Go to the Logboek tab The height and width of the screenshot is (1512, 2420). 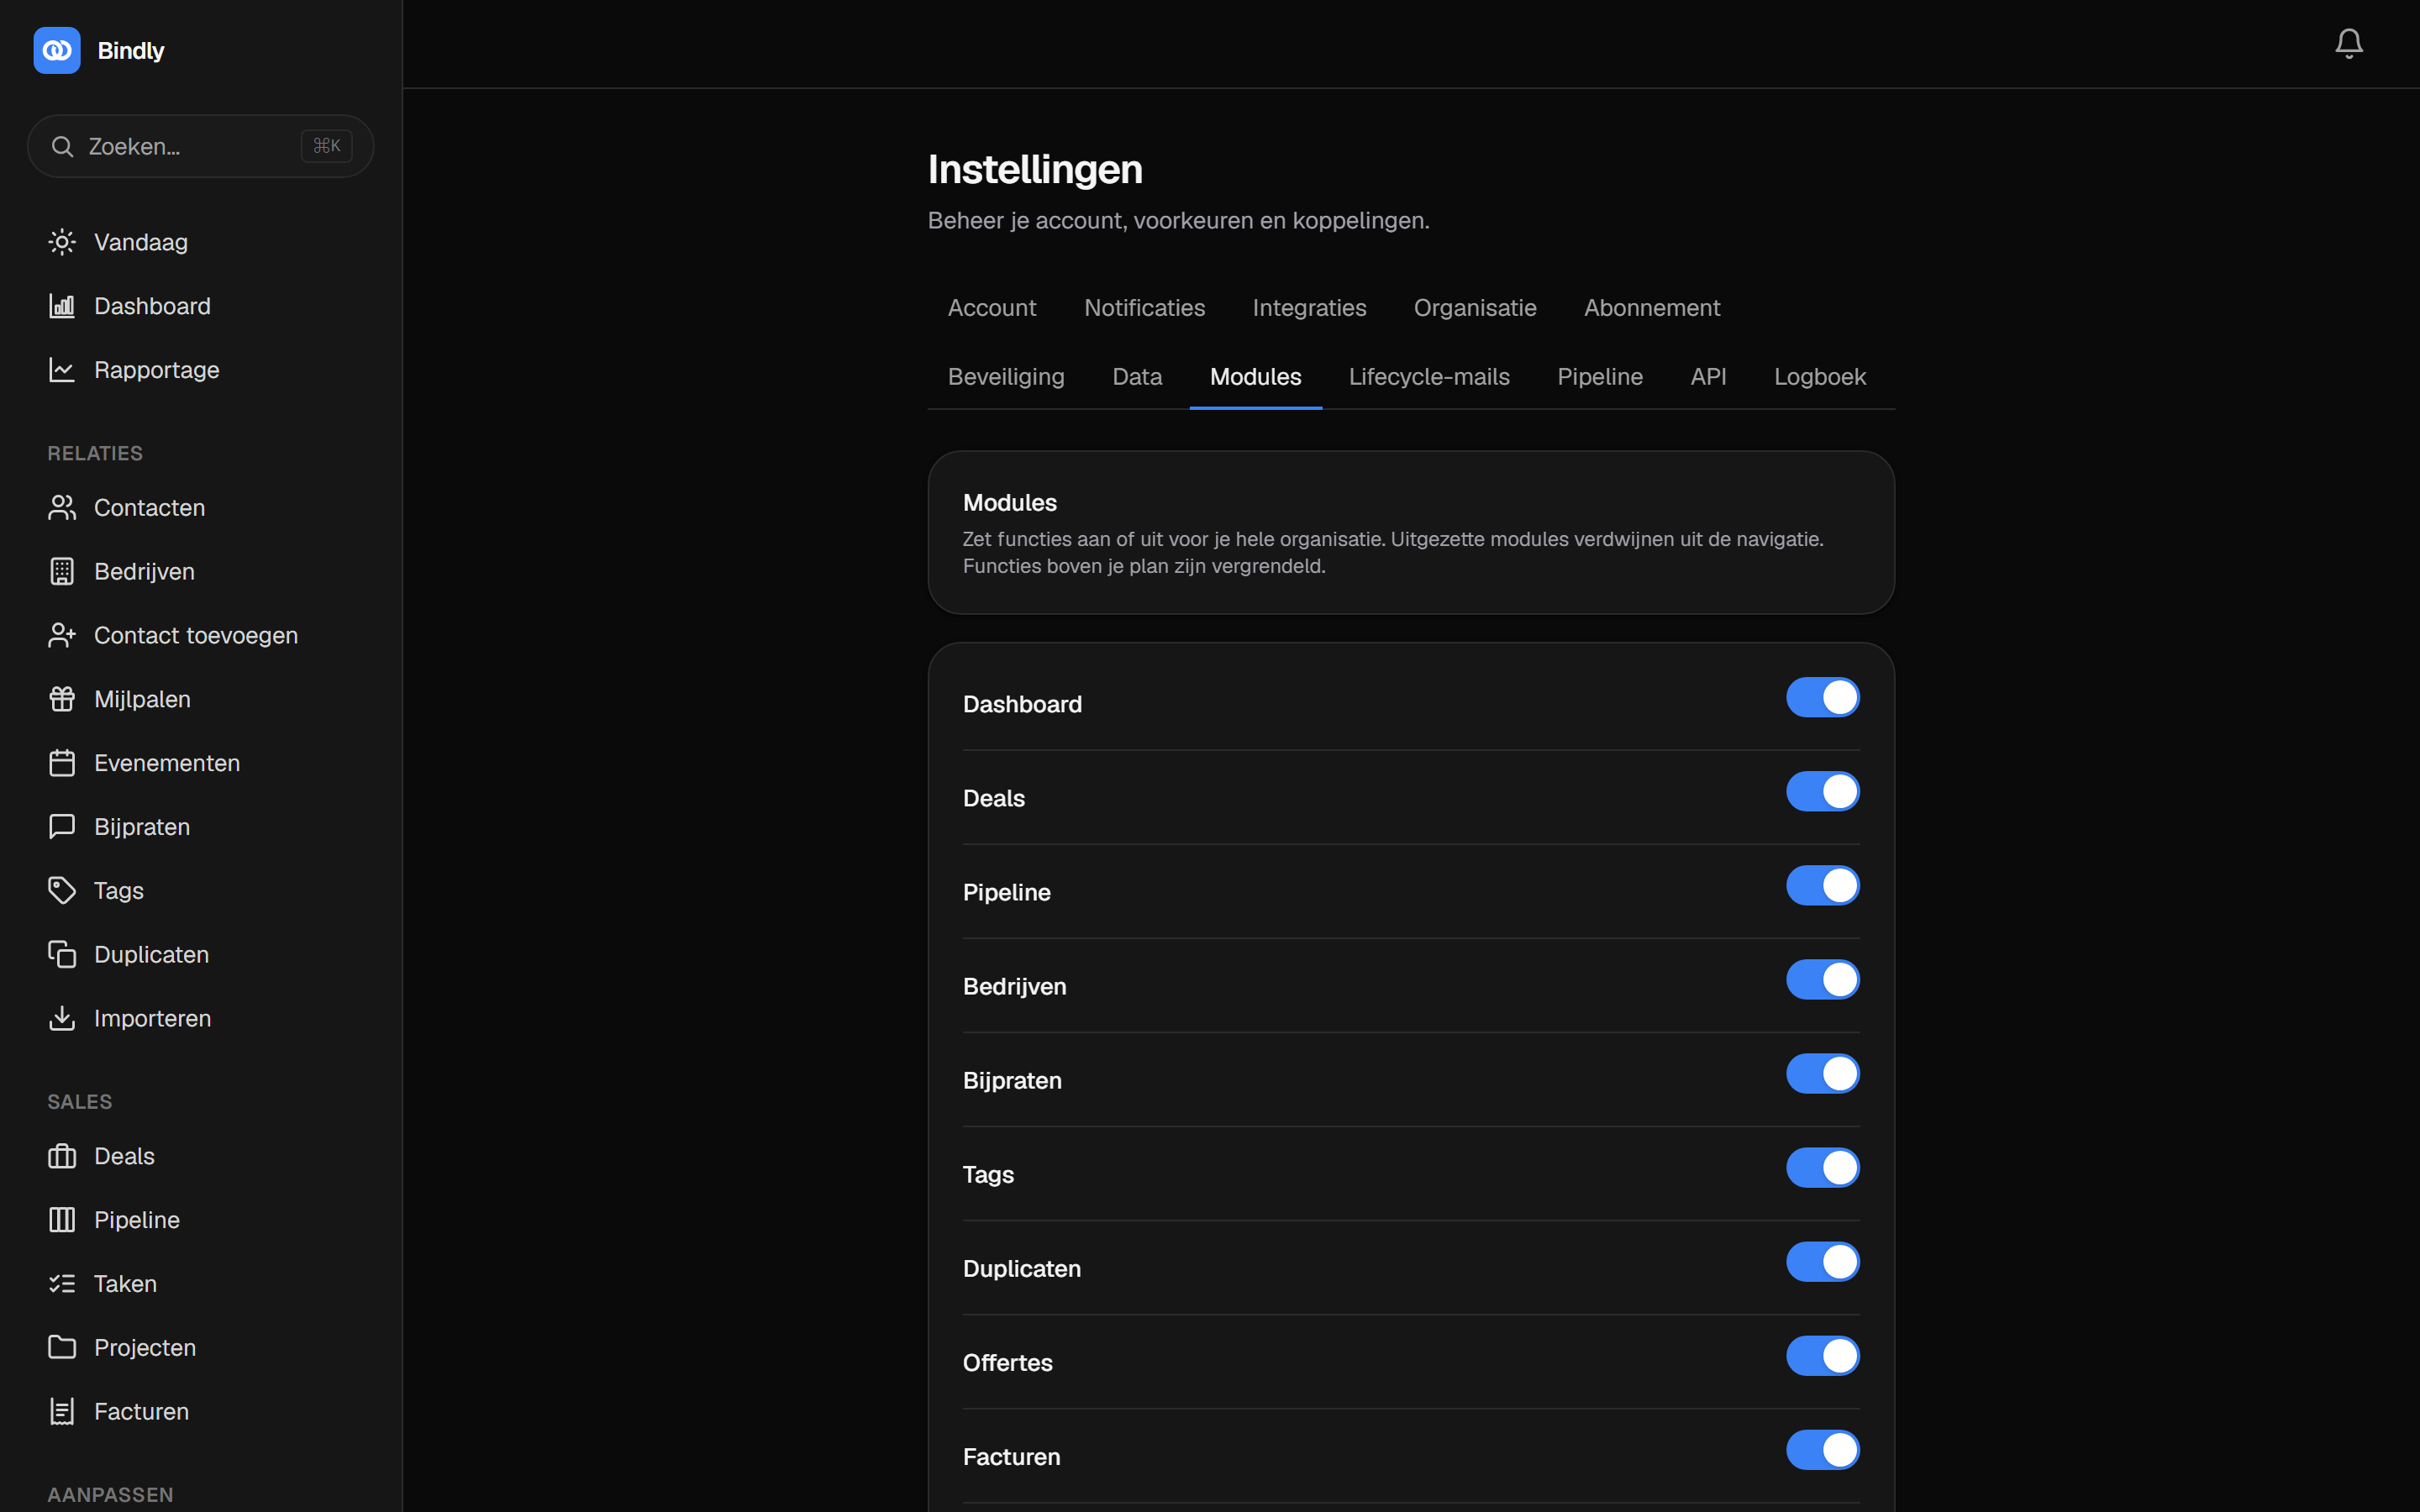click(x=1819, y=377)
